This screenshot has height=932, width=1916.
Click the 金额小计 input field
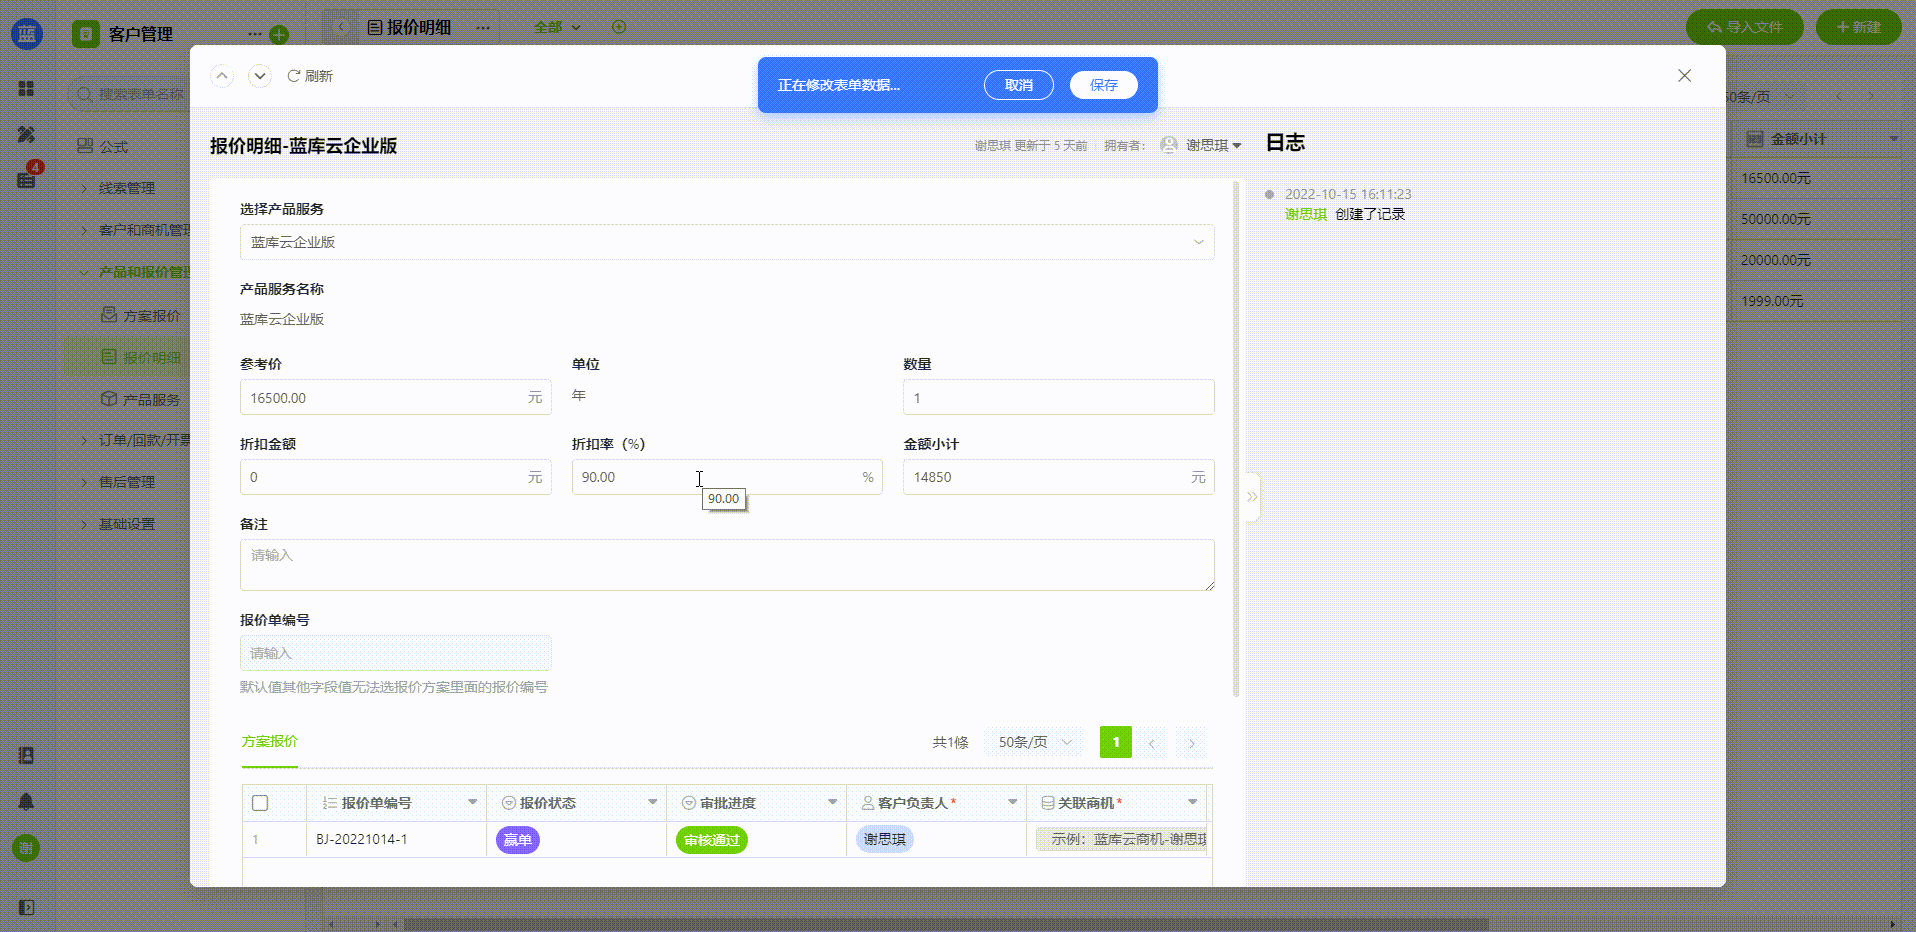coord(1058,477)
